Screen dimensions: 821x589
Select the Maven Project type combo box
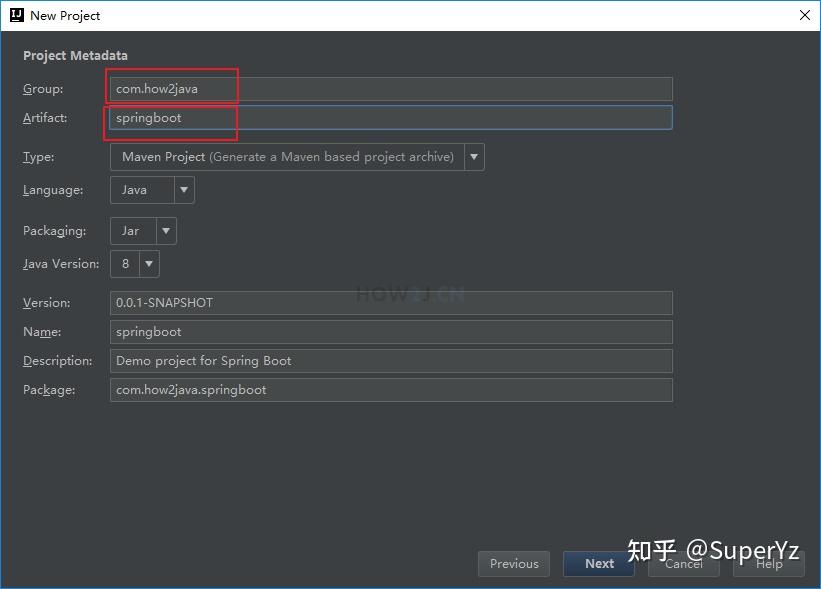pyautogui.click(x=297, y=157)
